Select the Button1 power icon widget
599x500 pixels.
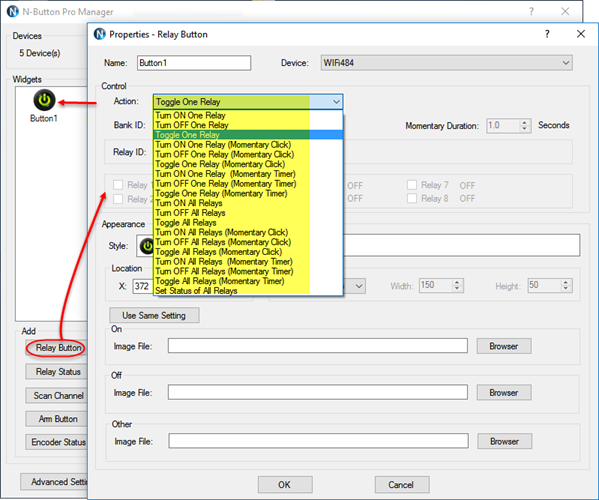[44, 100]
